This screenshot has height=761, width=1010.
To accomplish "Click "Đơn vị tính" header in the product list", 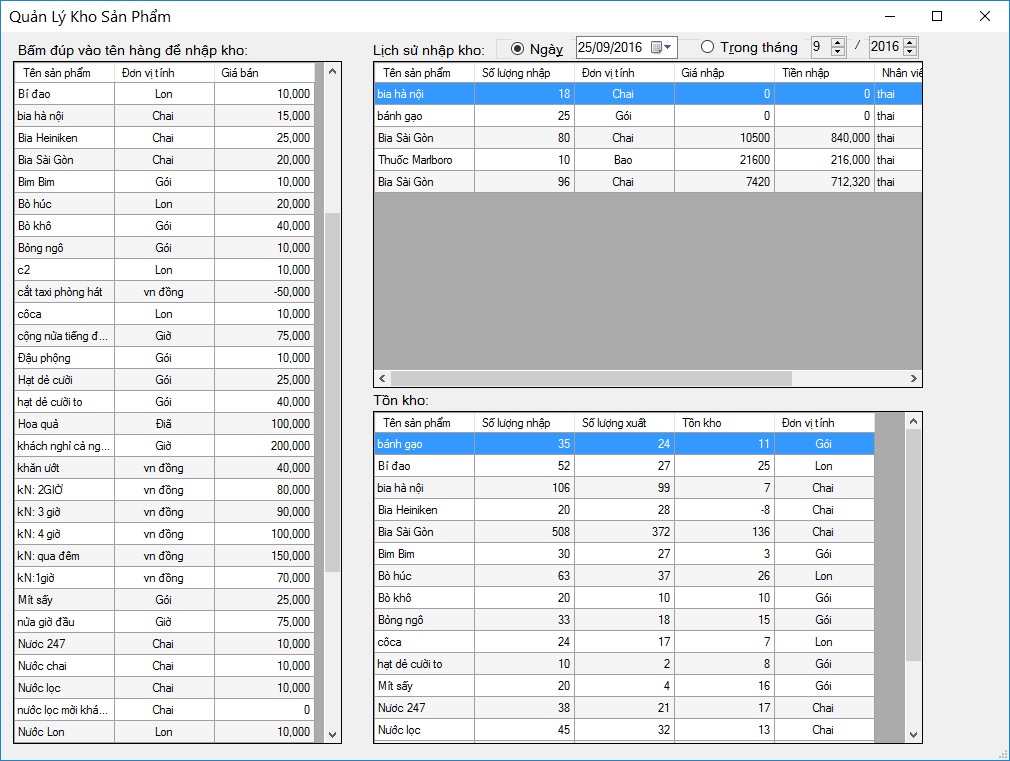I will coord(164,73).
